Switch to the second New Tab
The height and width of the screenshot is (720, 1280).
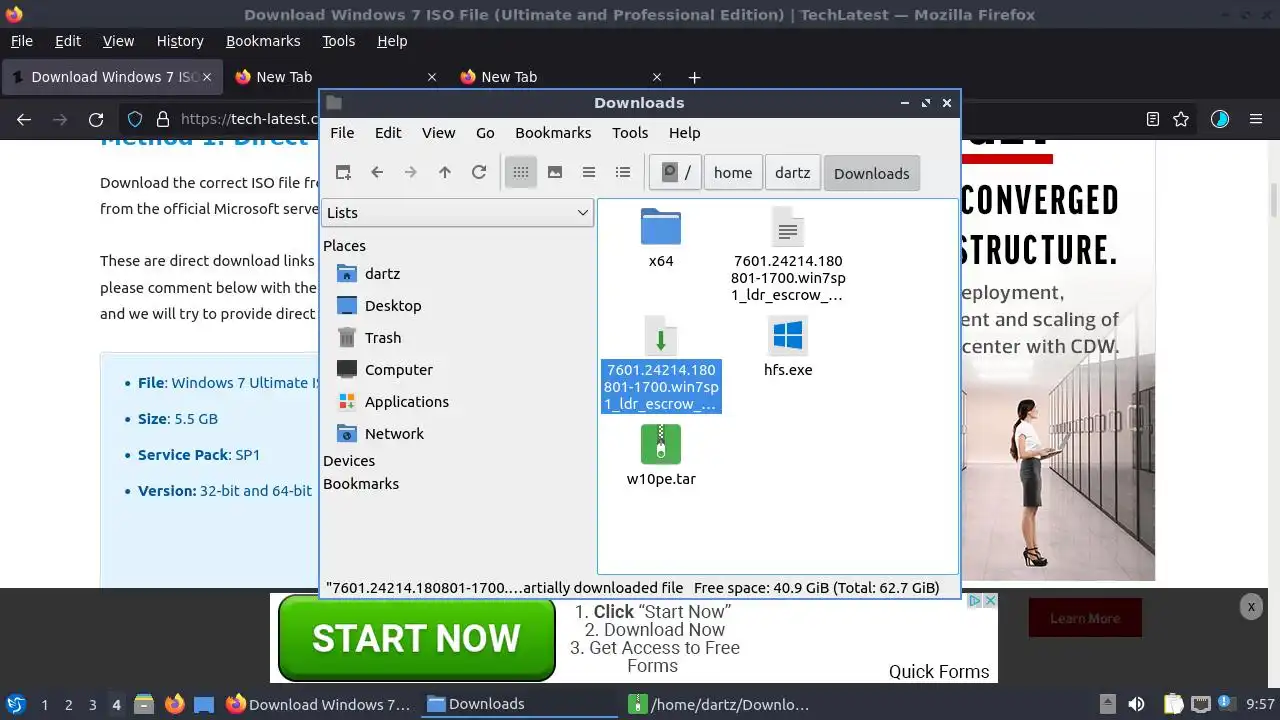[x=560, y=77]
